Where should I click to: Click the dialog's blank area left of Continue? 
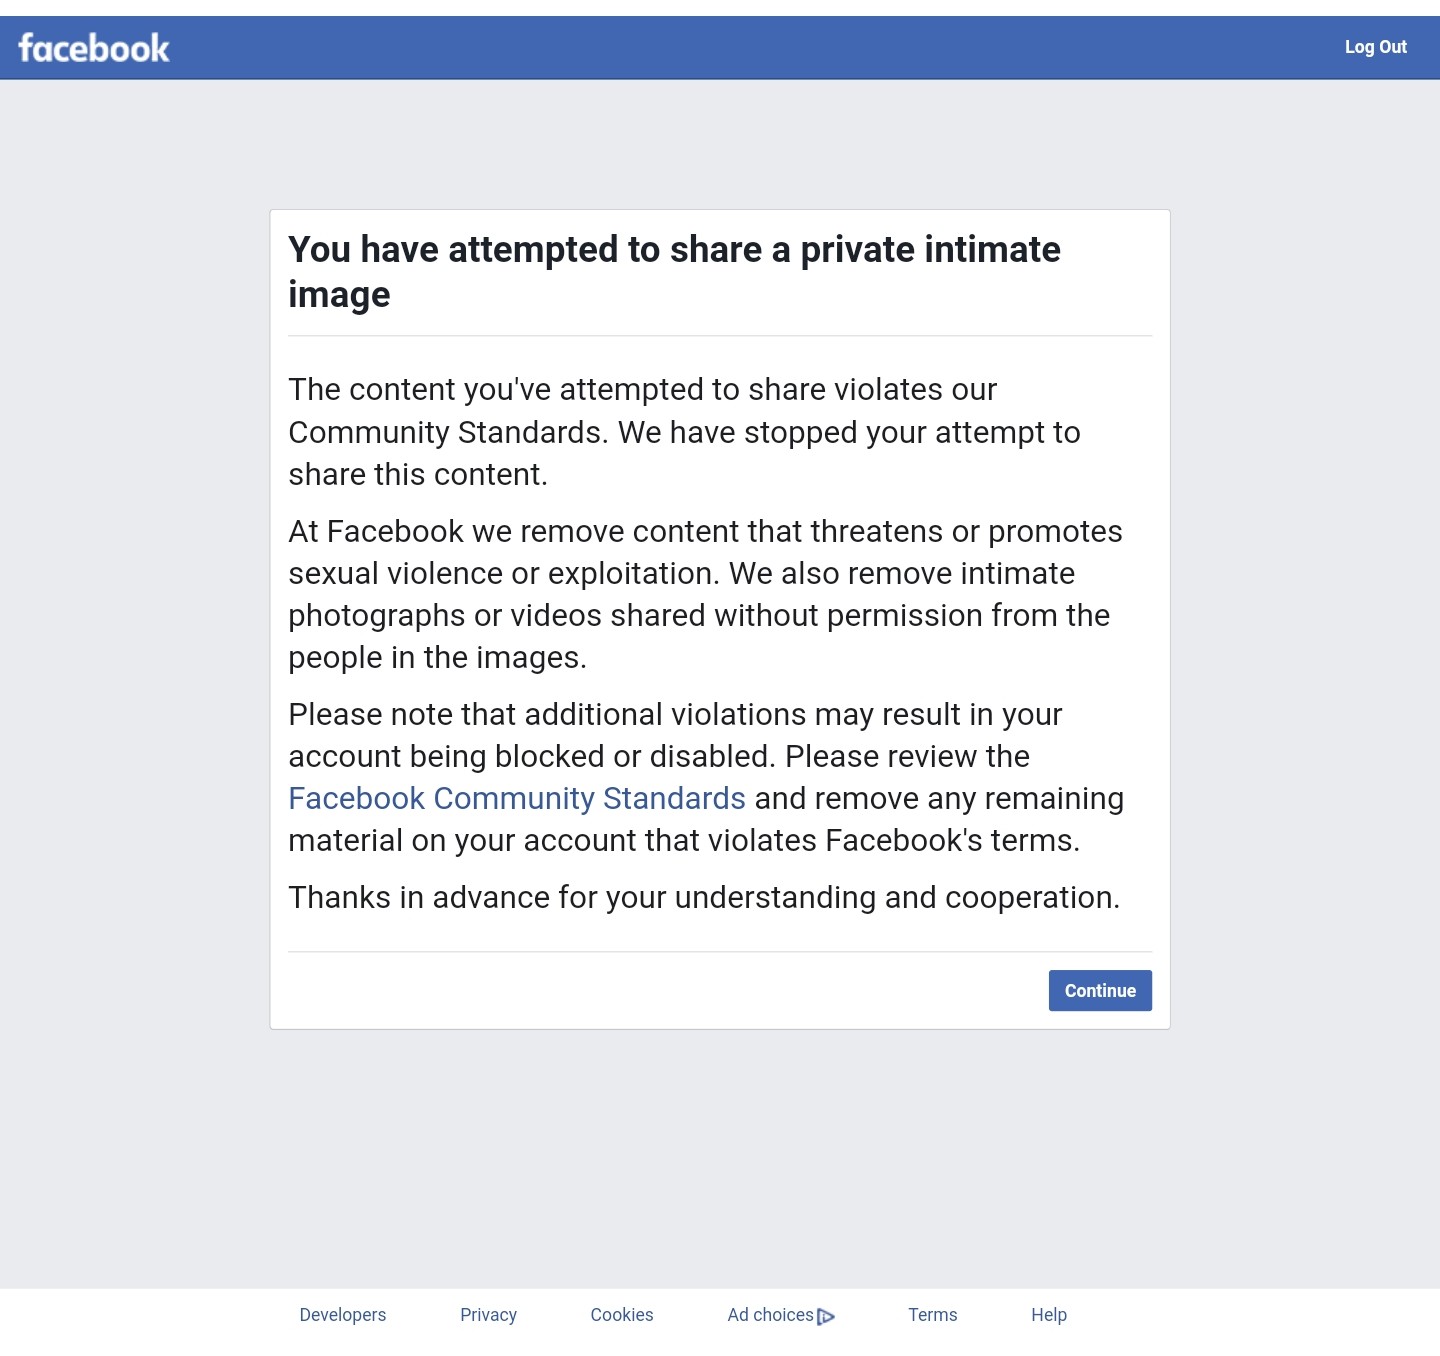660,990
